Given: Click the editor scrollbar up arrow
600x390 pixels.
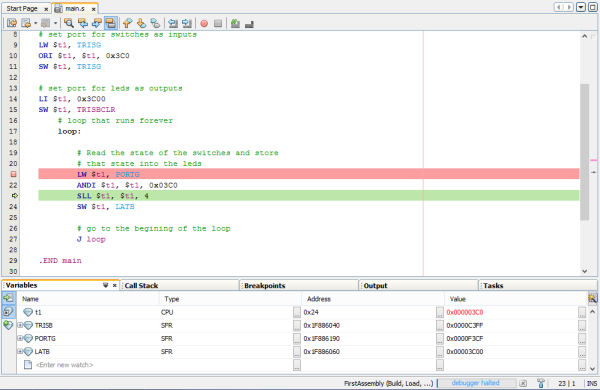Looking at the screenshot, I should click(x=584, y=36).
